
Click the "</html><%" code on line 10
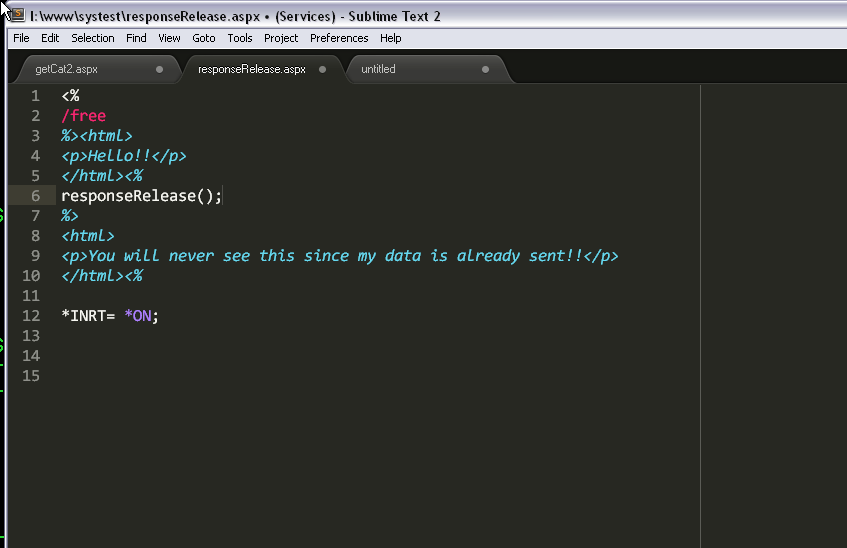[x=102, y=276]
